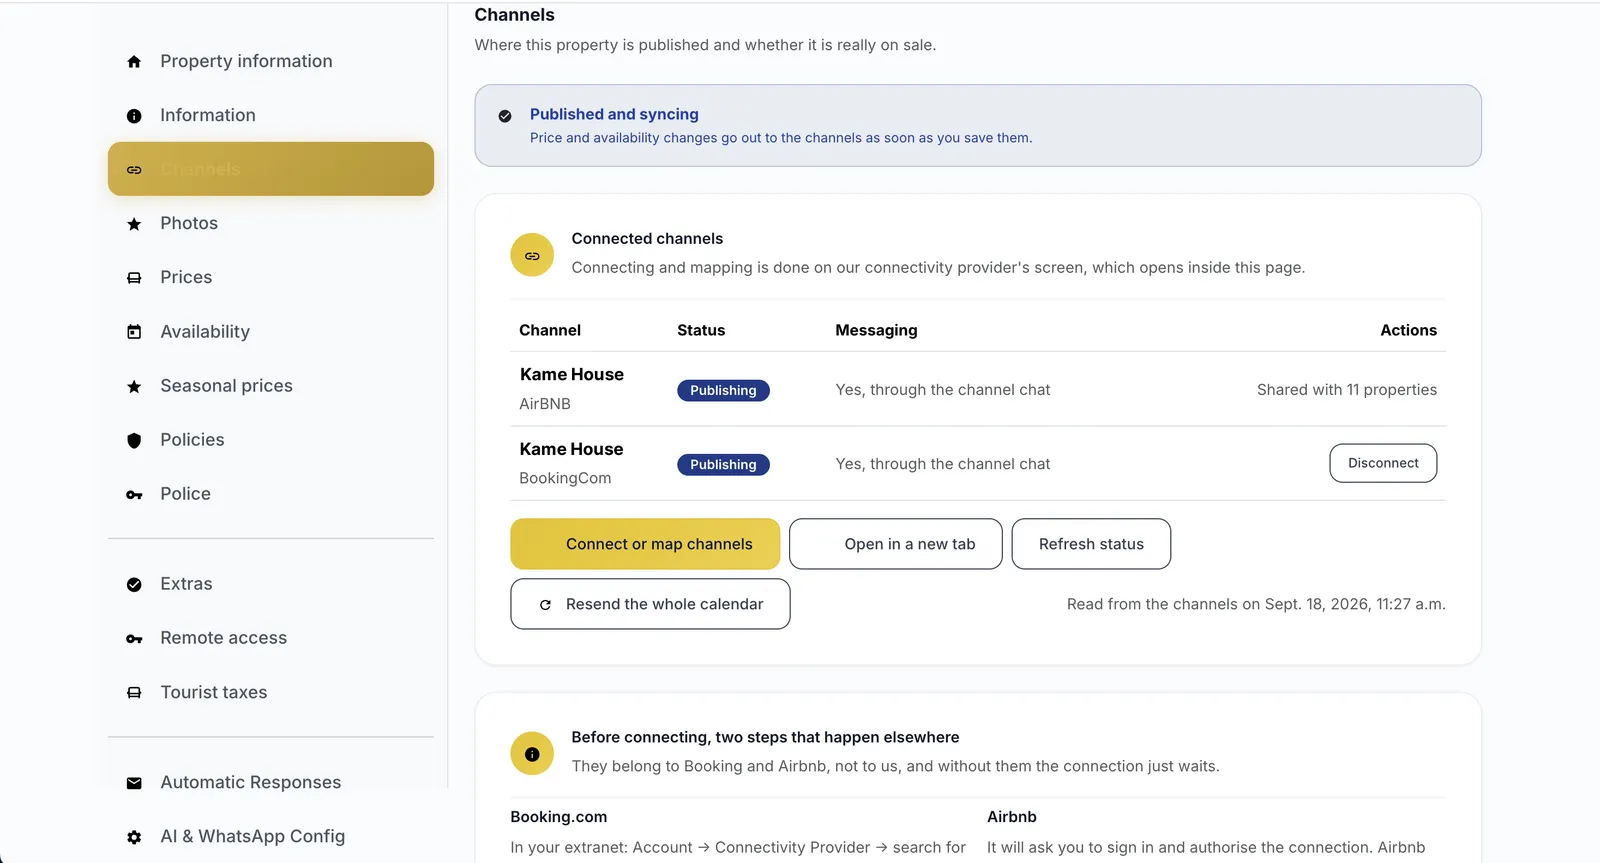Click the yellow link icon of Connected channels
The height and width of the screenshot is (863, 1600).
pyautogui.click(x=532, y=255)
